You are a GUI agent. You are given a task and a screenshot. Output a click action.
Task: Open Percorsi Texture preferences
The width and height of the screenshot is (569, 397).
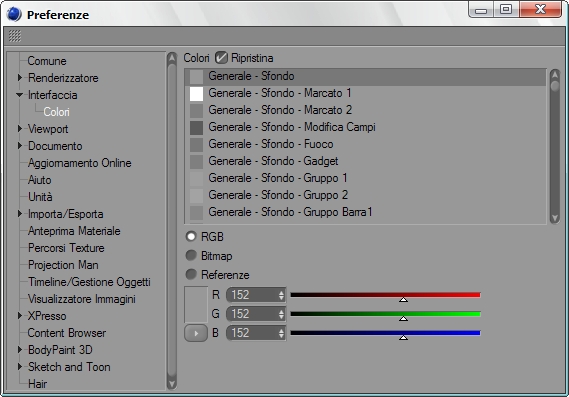click(66, 248)
